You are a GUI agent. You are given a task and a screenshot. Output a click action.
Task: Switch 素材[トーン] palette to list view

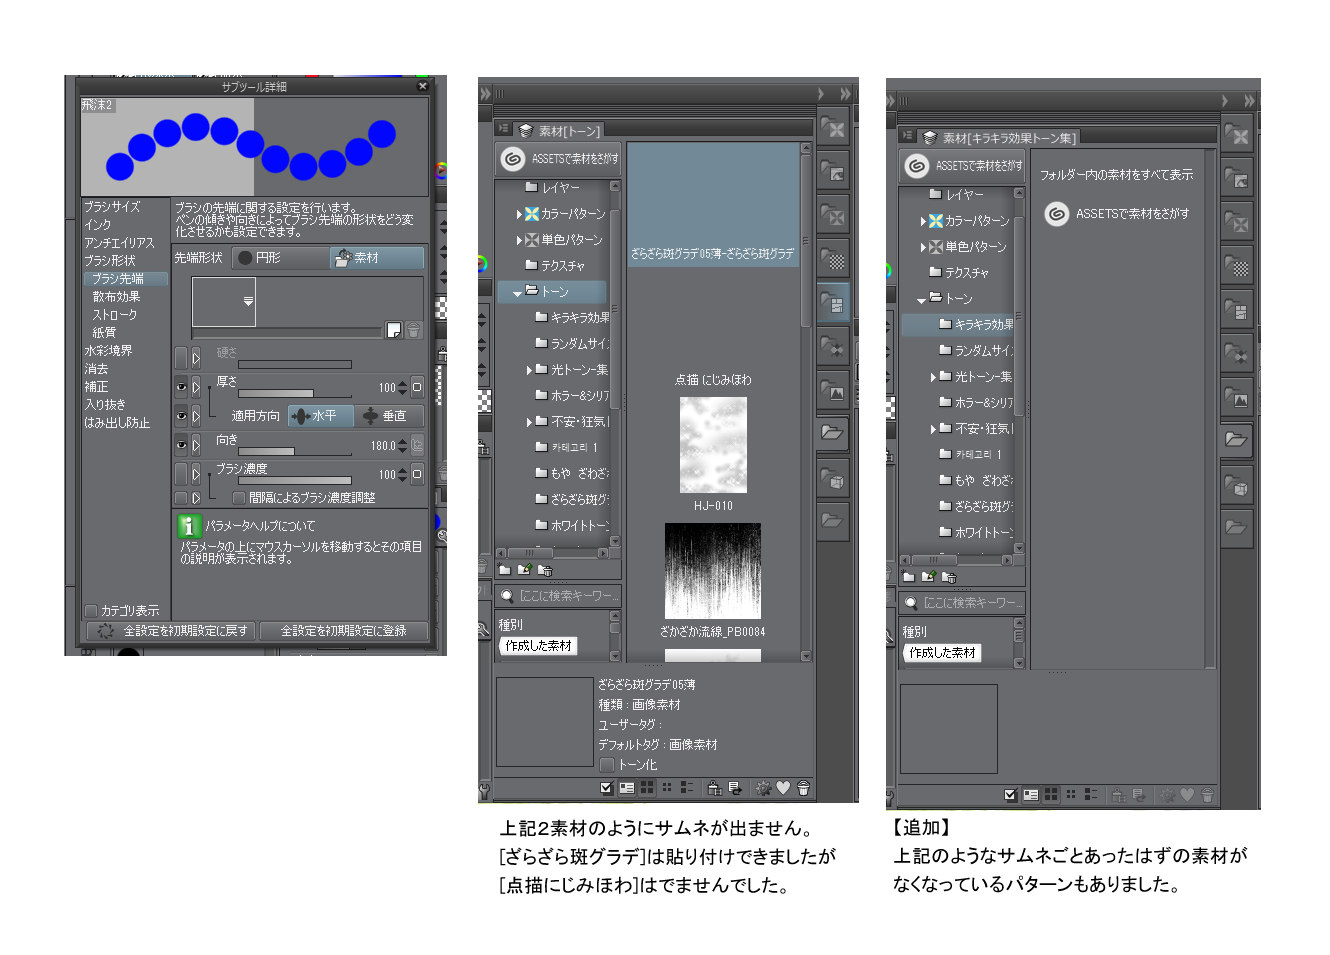687,788
